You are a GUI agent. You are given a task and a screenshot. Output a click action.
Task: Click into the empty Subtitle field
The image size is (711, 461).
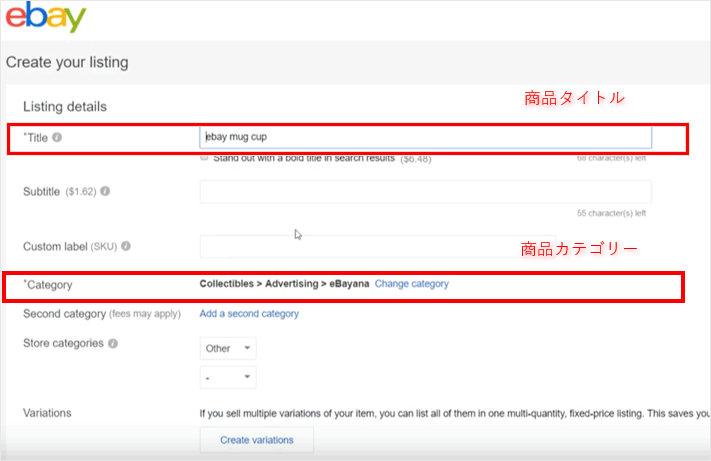[x=425, y=191]
